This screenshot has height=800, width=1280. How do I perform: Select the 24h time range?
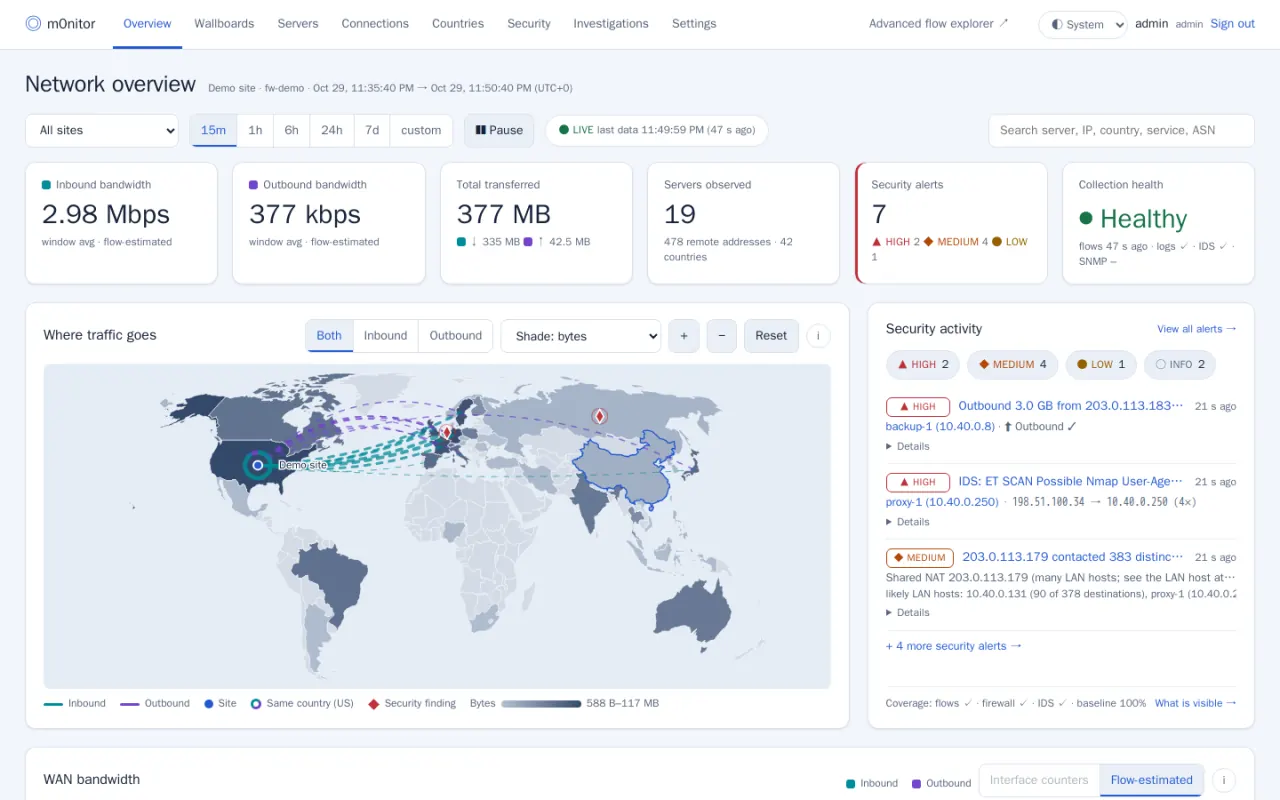pos(332,130)
